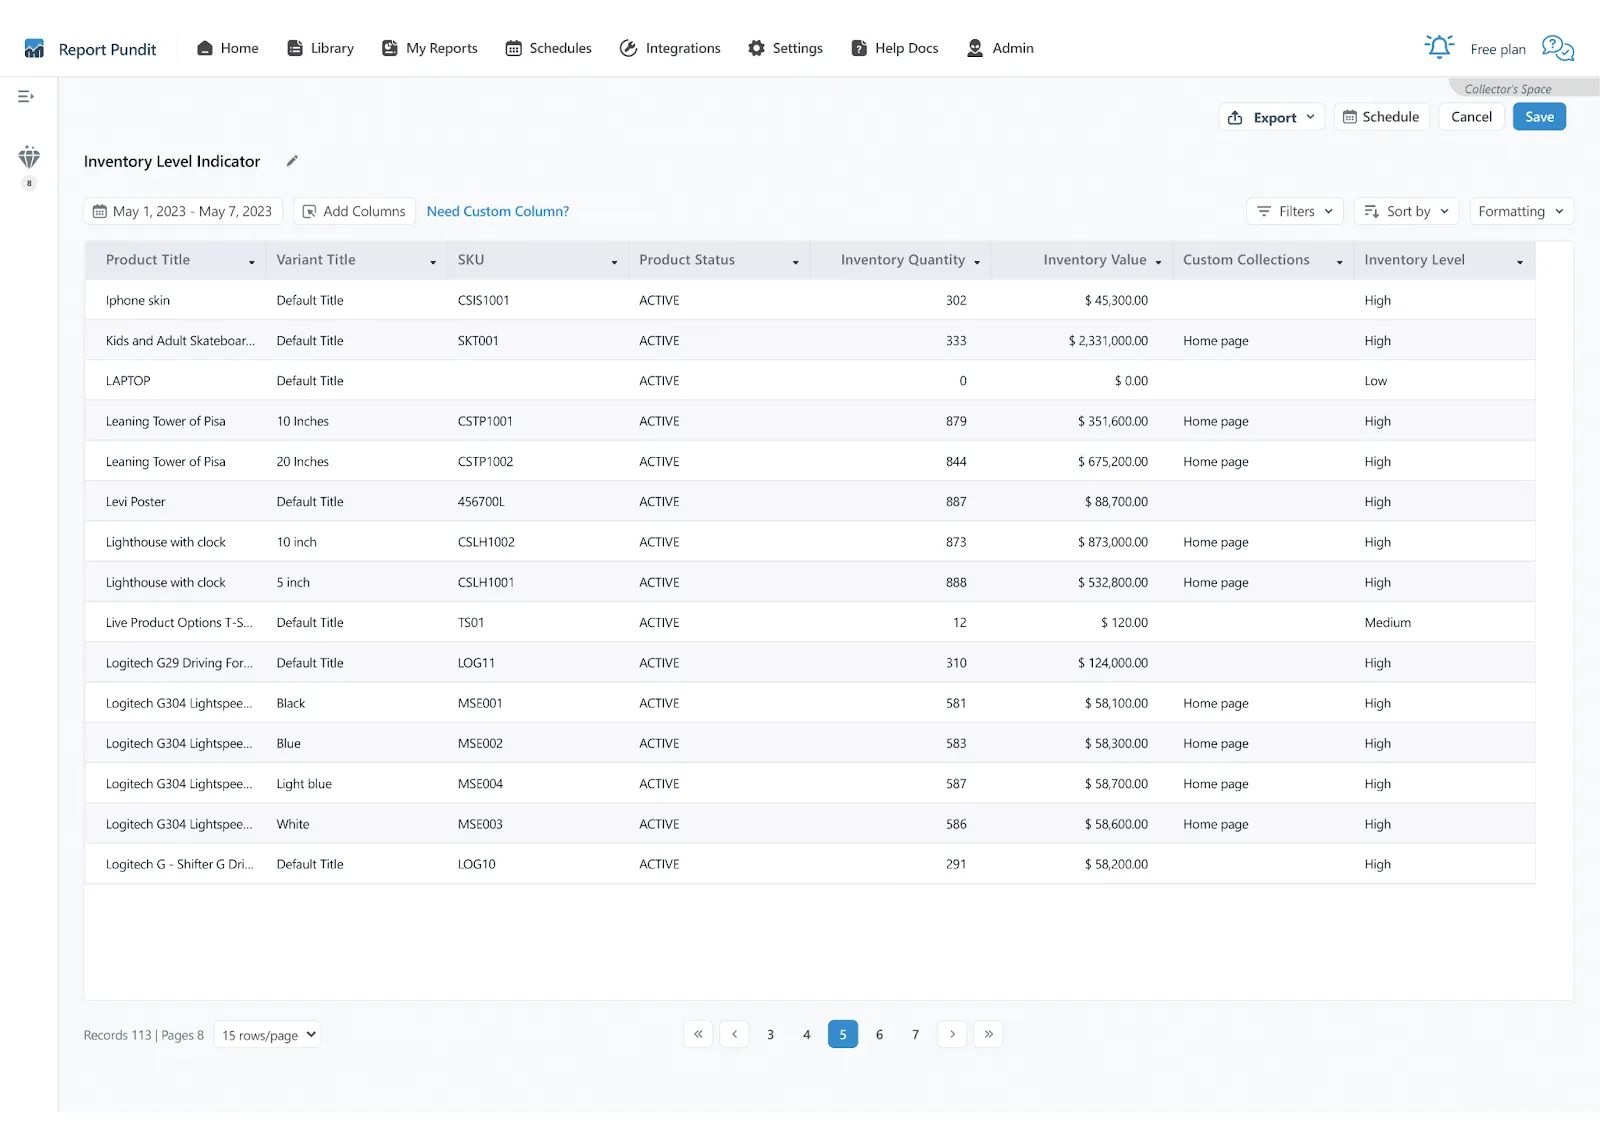Click SKU cell 456700L

coord(481,502)
